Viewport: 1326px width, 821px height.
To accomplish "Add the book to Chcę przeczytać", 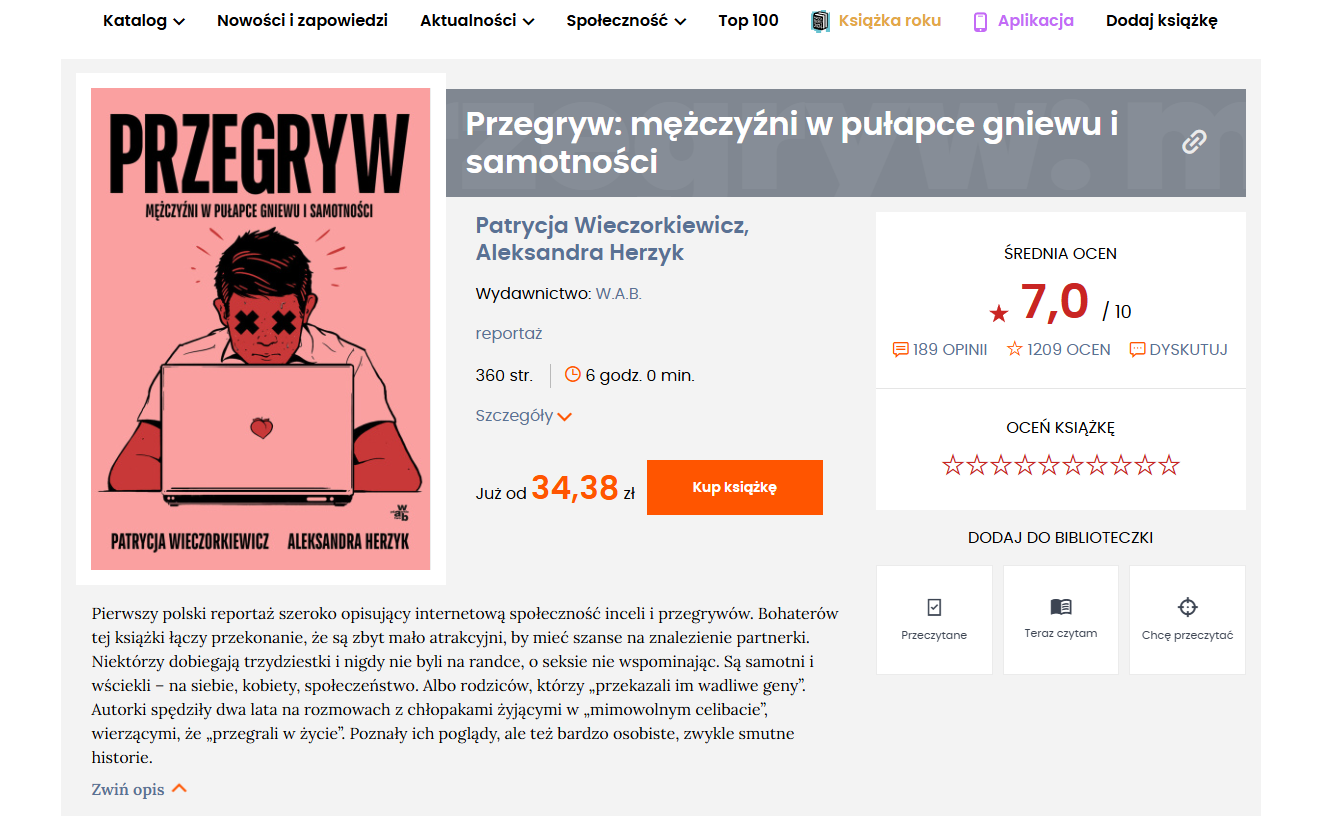I will pyautogui.click(x=1187, y=620).
